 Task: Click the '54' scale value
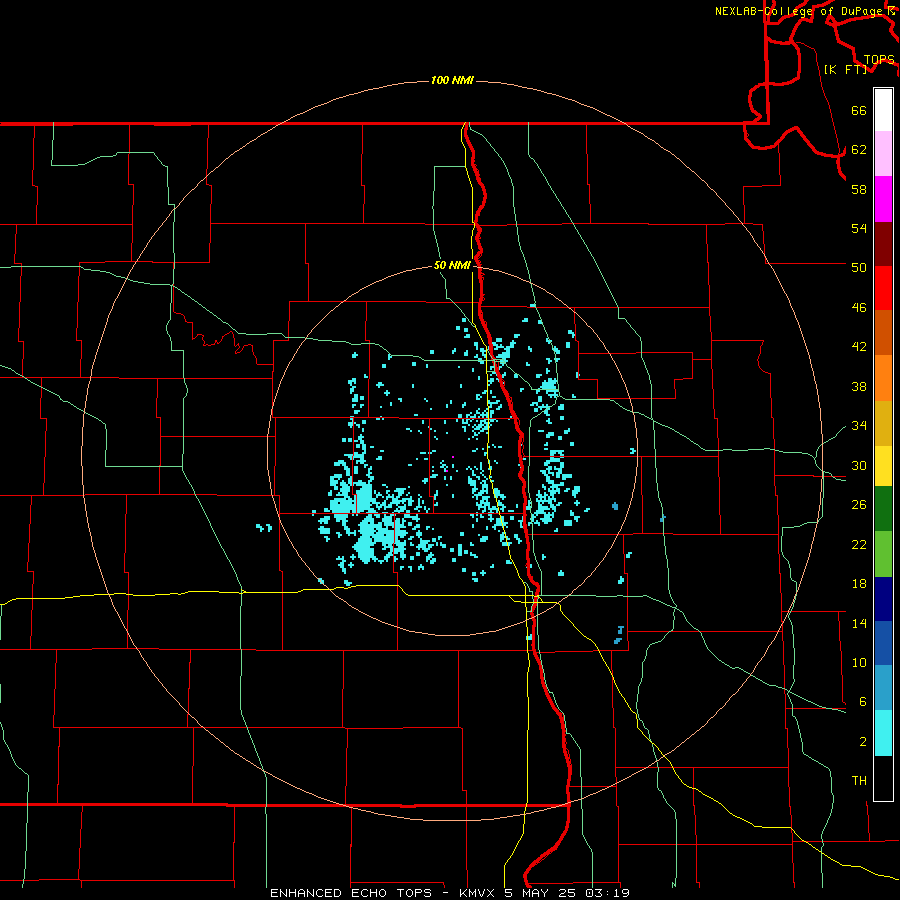[x=859, y=228]
